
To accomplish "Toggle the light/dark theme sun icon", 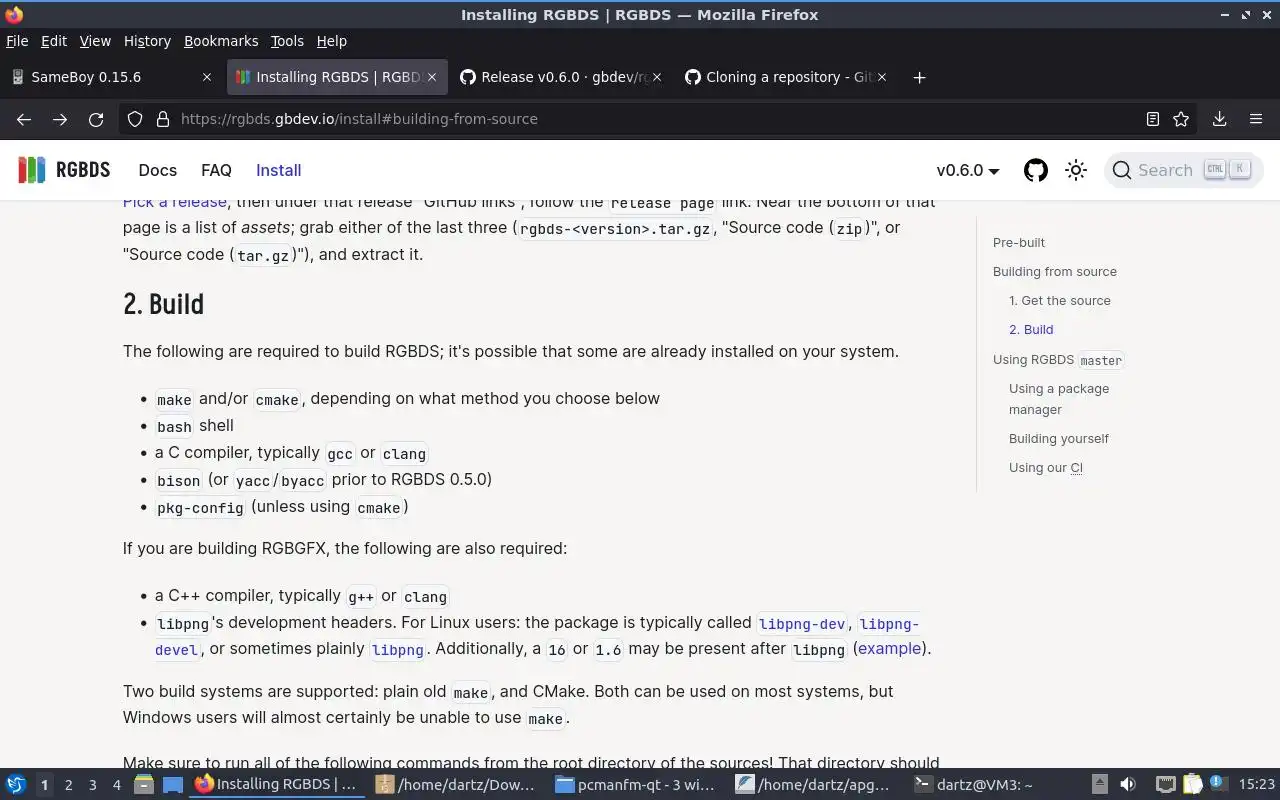I will coord(1076,170).
